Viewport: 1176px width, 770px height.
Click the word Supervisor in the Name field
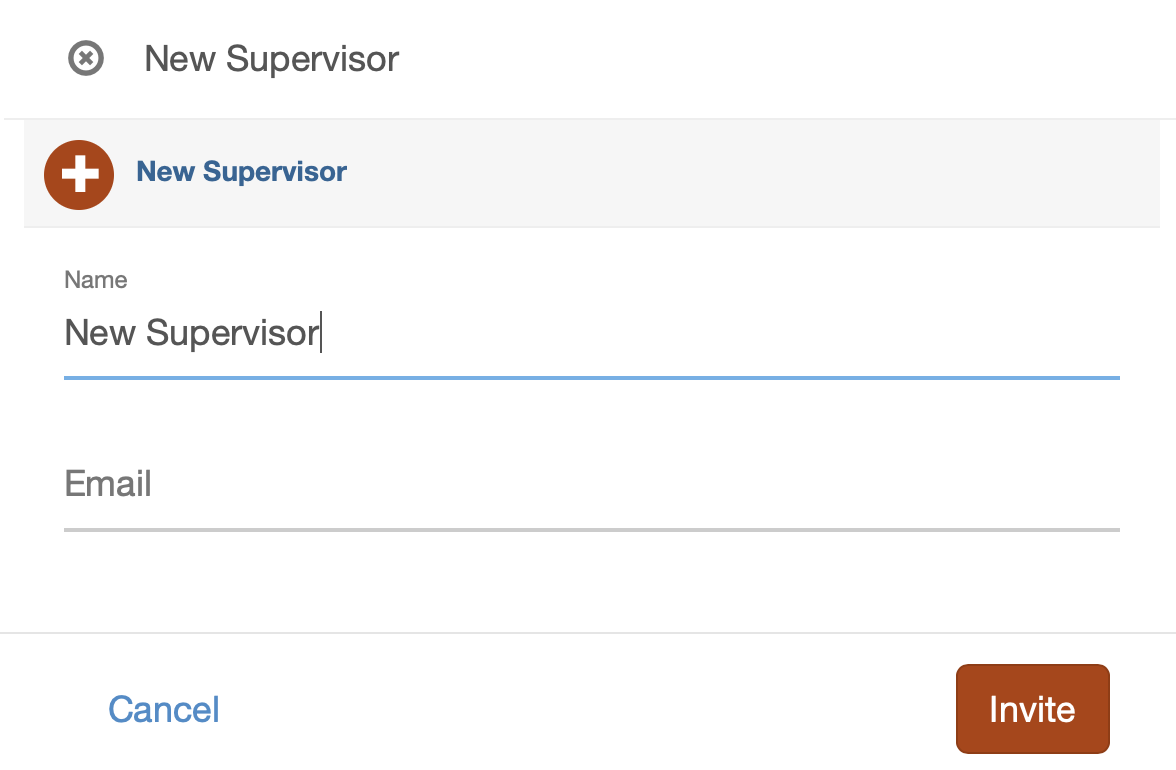point(233,333)
